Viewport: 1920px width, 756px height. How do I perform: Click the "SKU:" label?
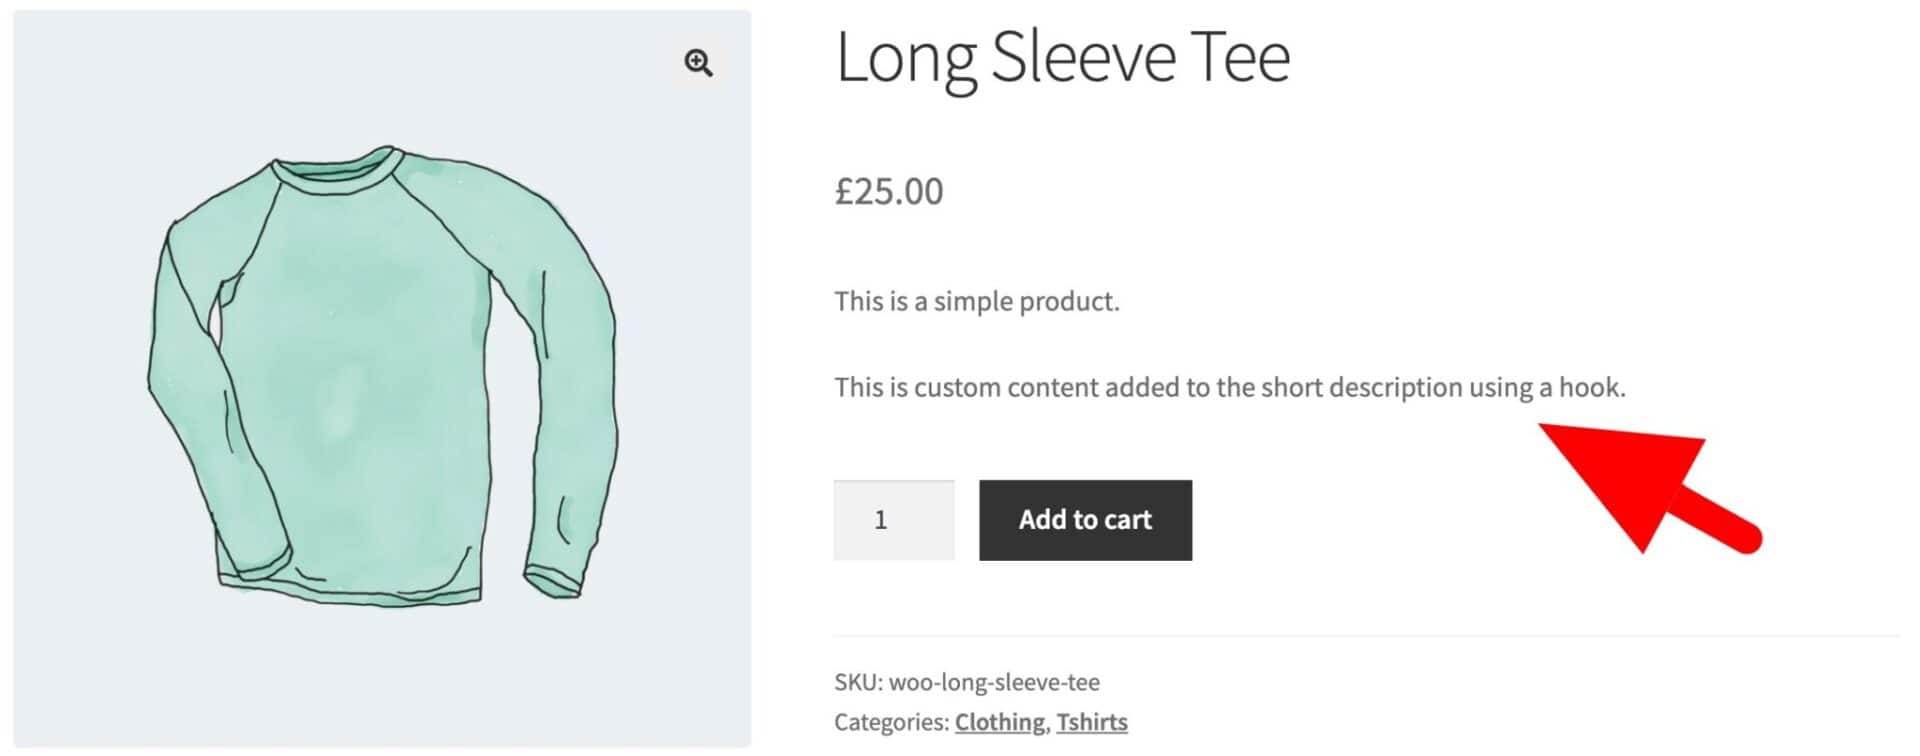[x=858, y=682]
